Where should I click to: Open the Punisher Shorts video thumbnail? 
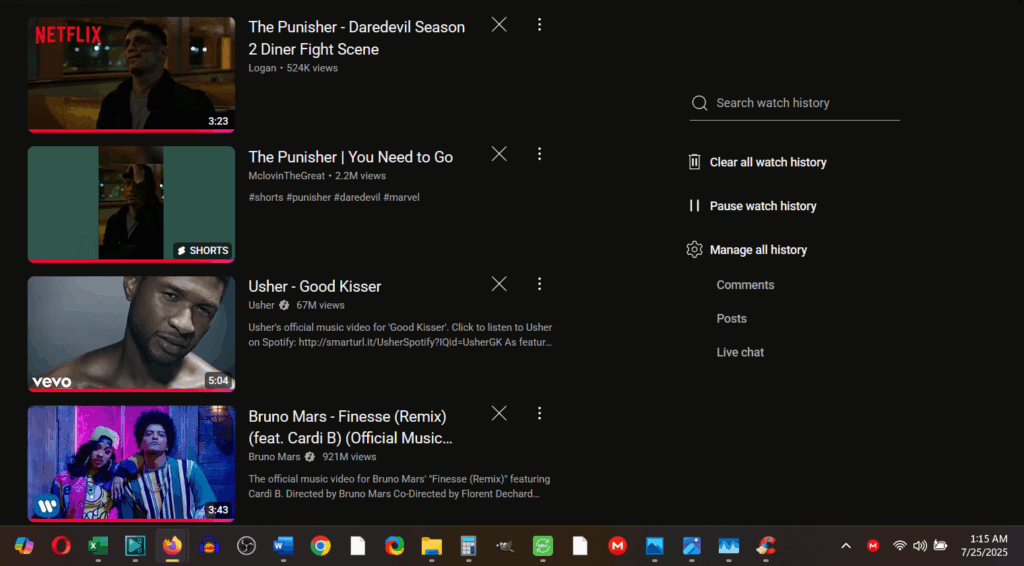[x=131, y=204]
